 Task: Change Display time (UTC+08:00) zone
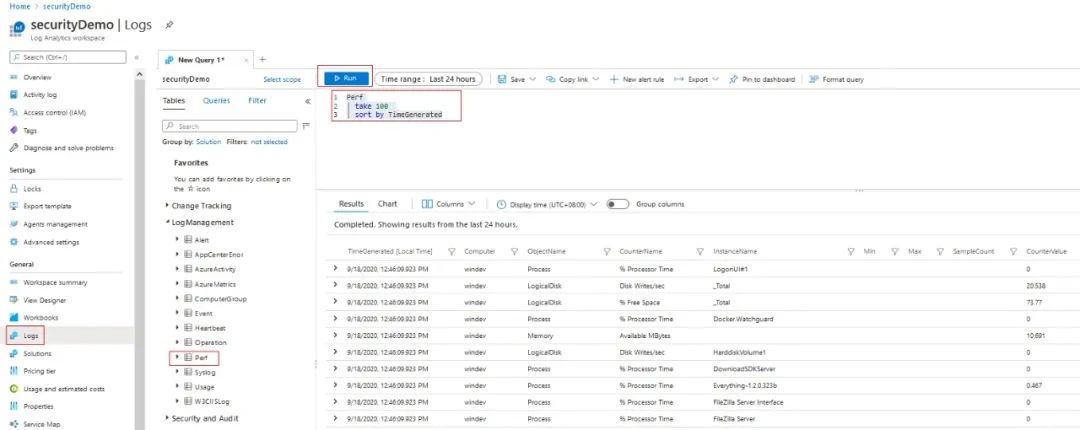tap(546, 205)
